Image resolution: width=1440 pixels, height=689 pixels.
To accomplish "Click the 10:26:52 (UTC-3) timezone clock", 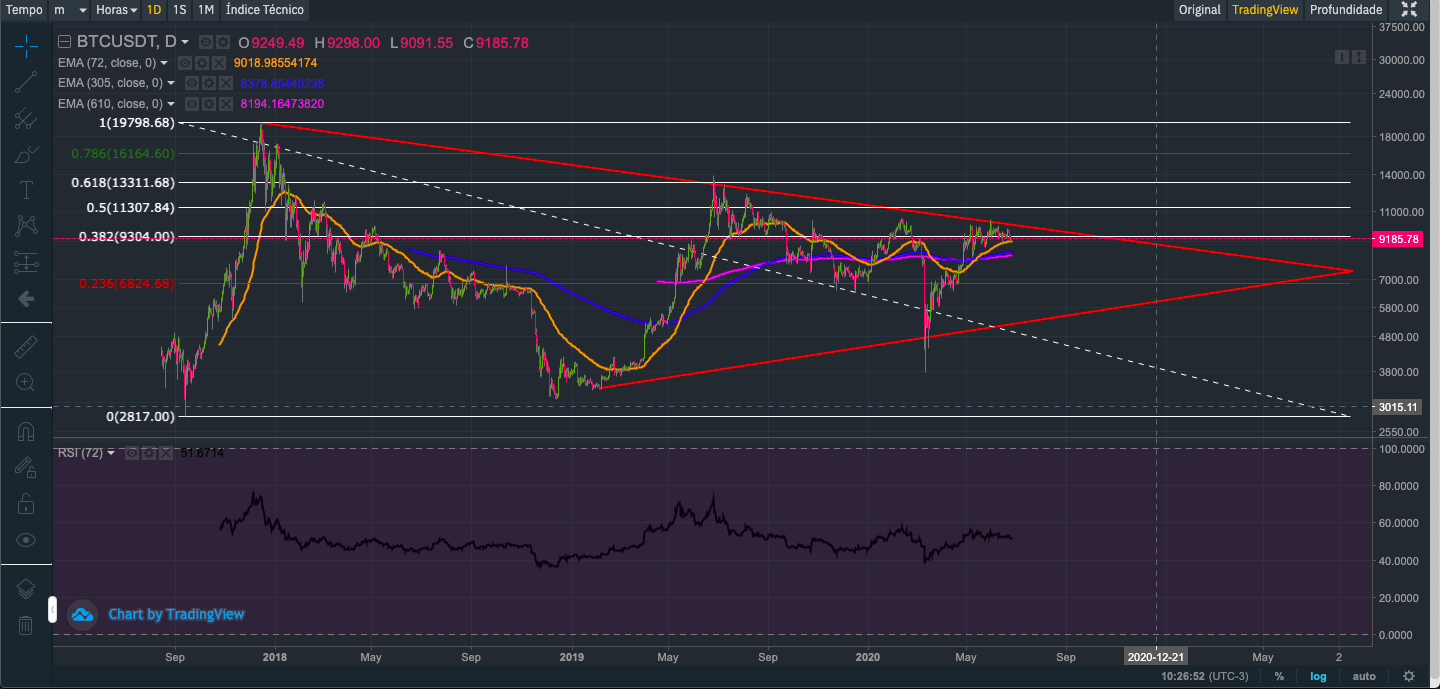I will point(1207,677).
